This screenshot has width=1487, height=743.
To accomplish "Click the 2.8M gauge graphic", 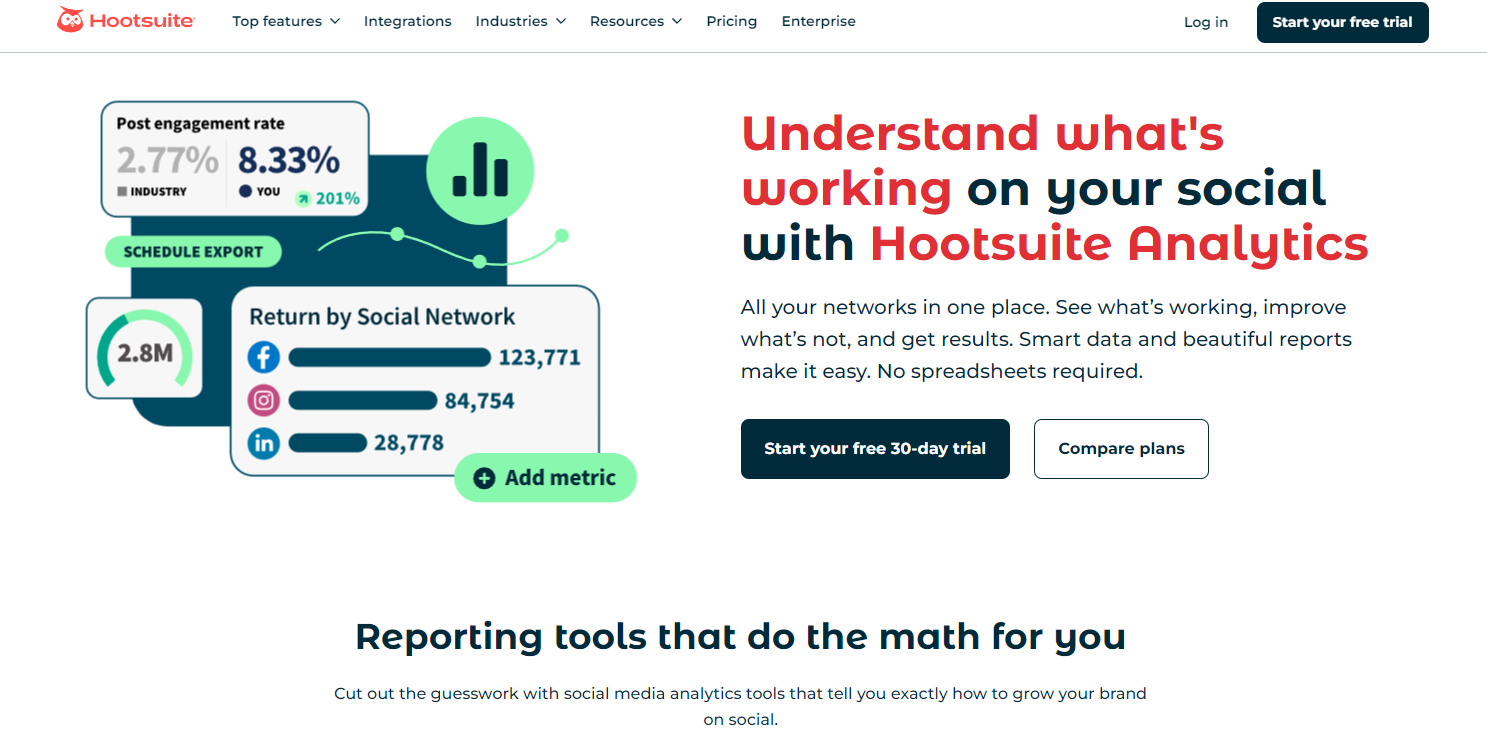I will click(x=144, y=349).
